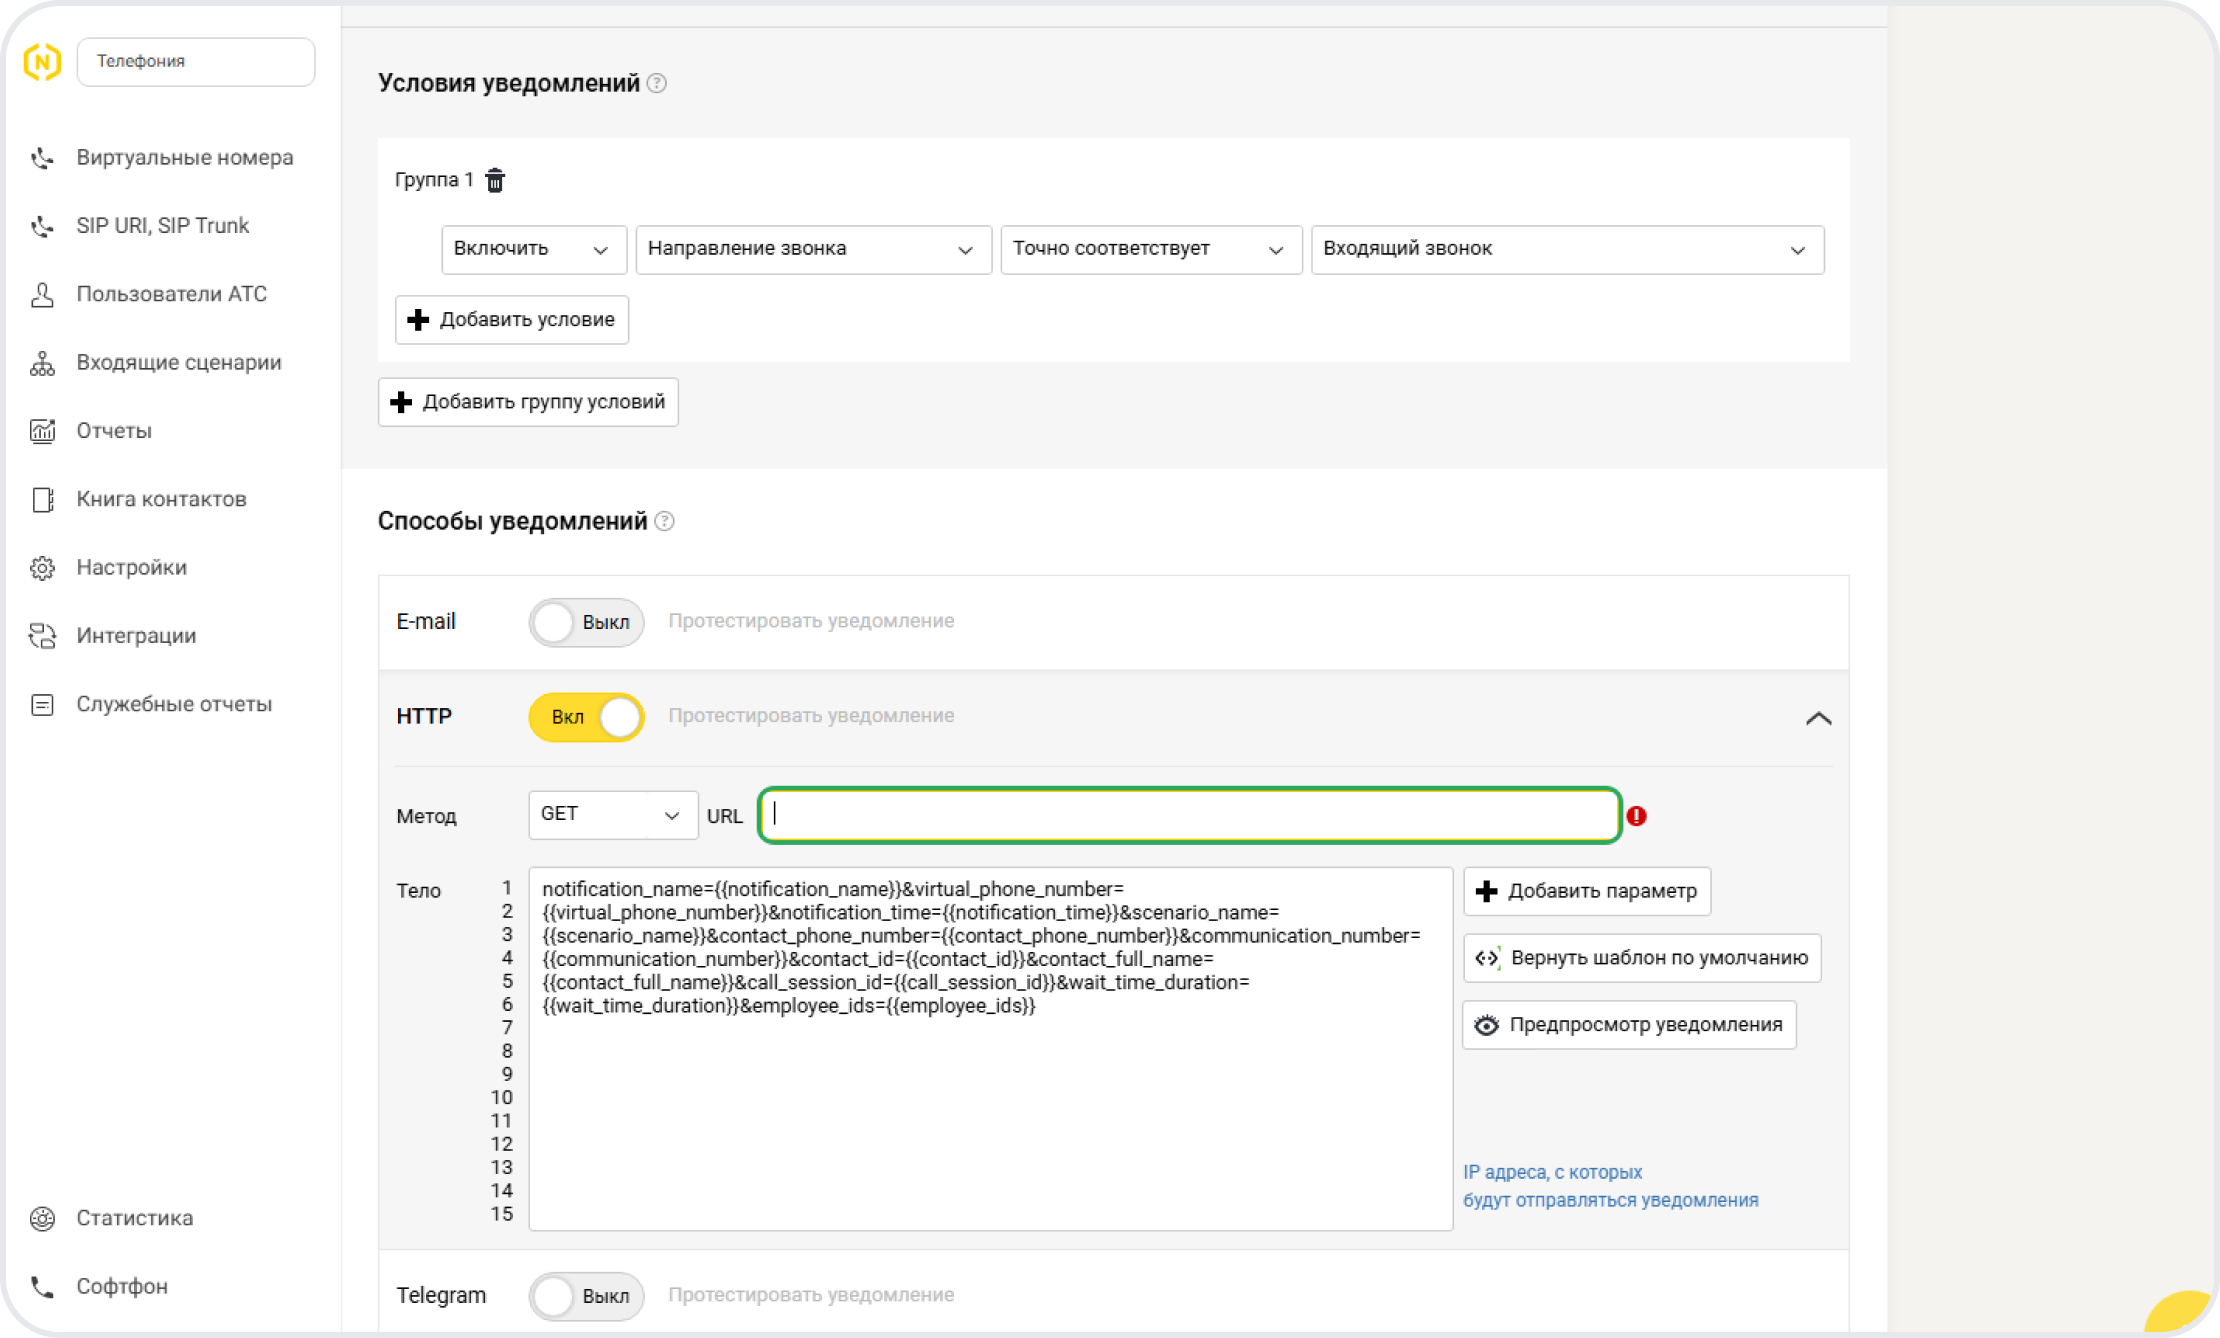This screenshot has width=2220, height=1338.
Task: Open the GET method dropdown
Action: (x=612, y=815)
